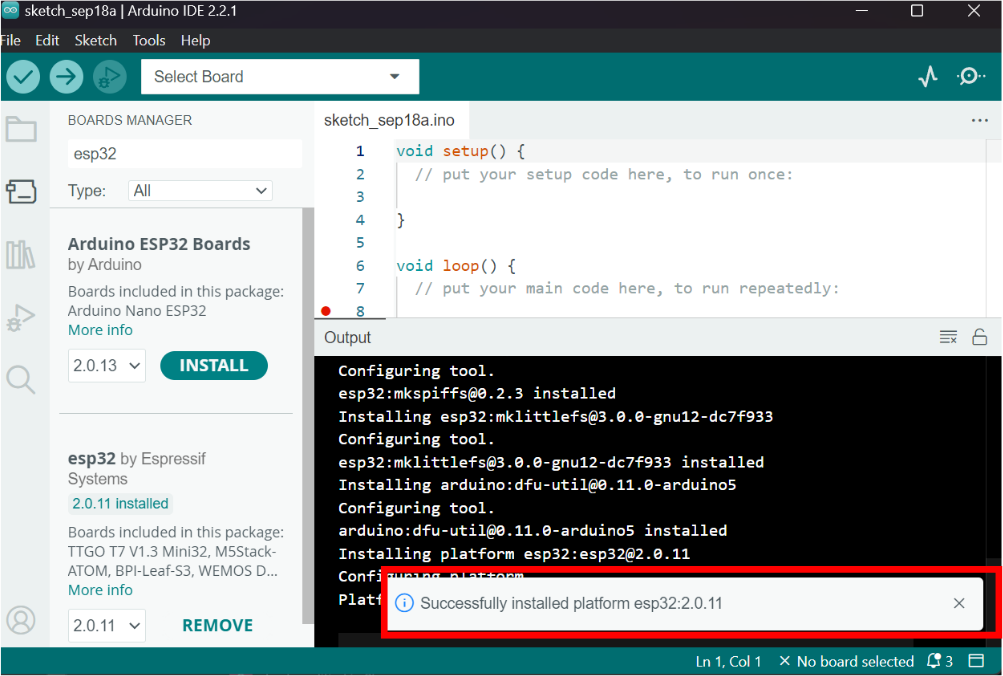The height and width of the screenshot is (676, 1003).
Task: Open the Sketchbook folder sidebar icon
Action: pos(21,129)
